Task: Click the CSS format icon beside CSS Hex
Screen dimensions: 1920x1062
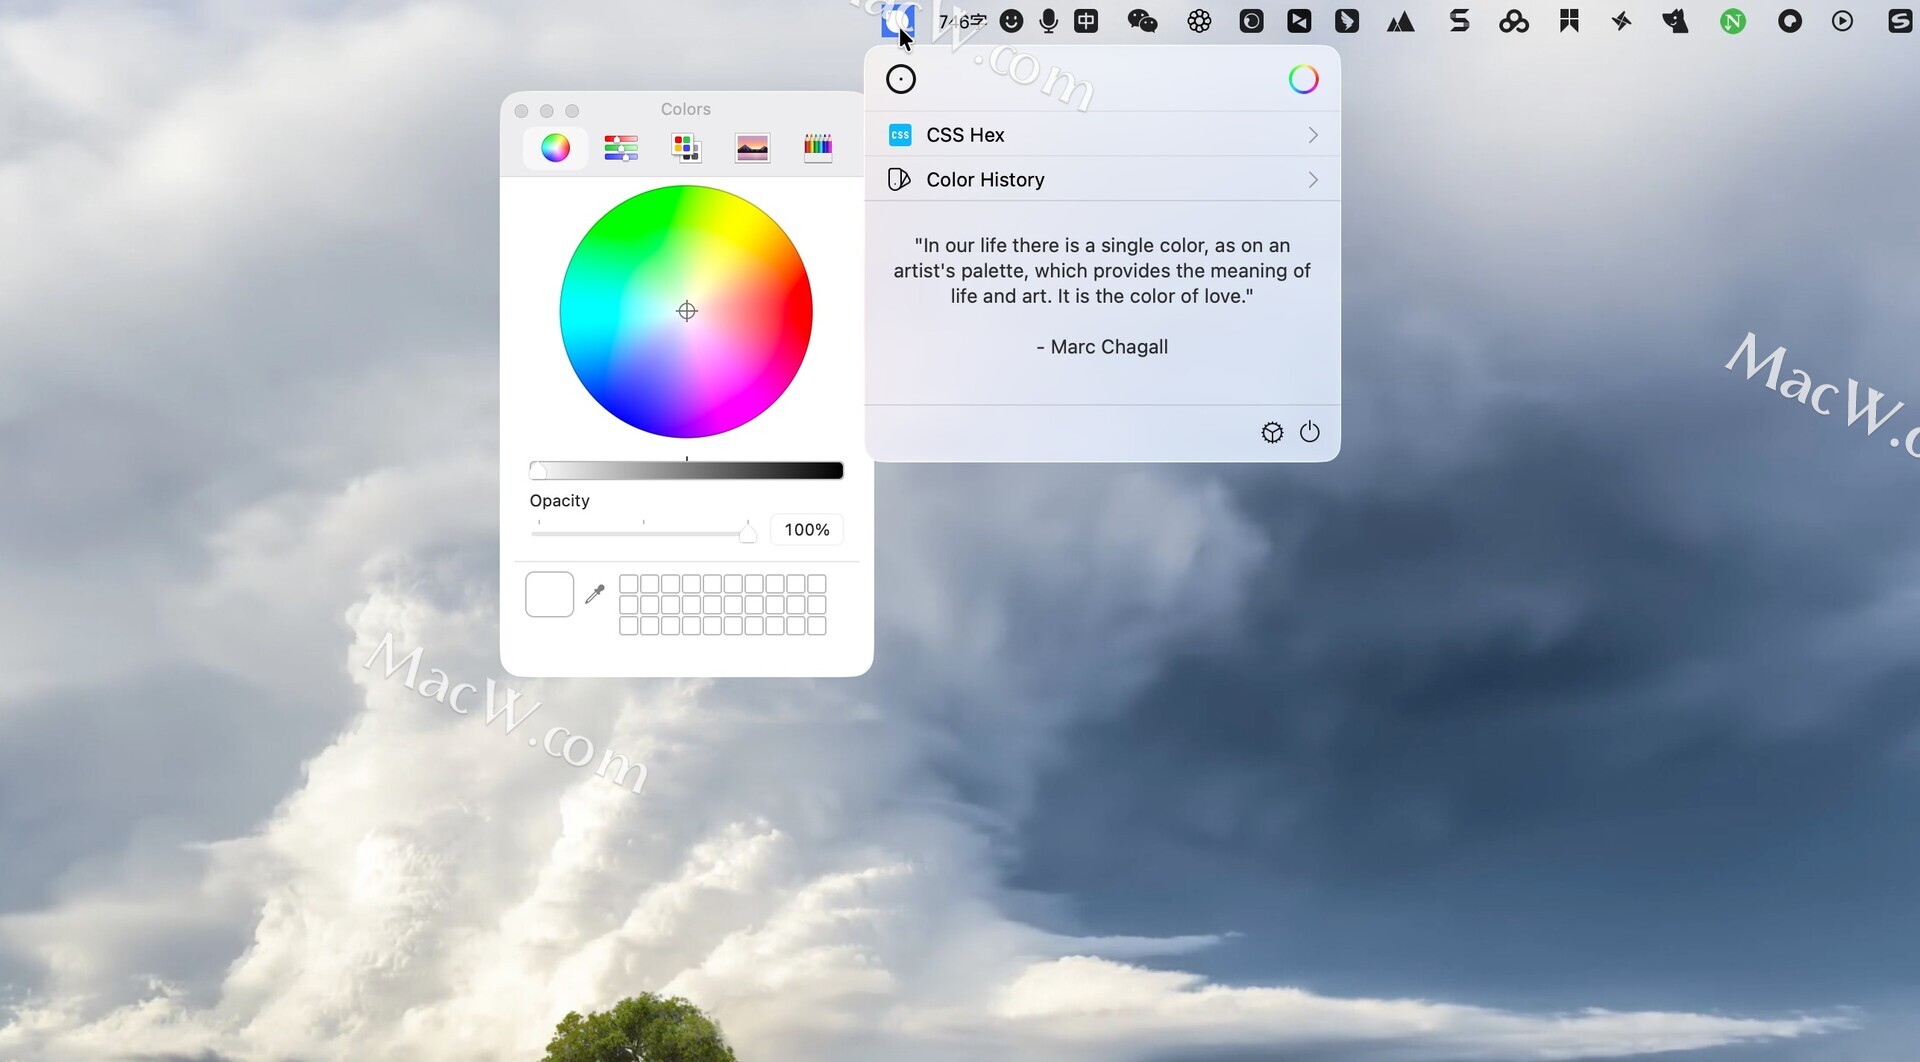Action: point(900,135)
